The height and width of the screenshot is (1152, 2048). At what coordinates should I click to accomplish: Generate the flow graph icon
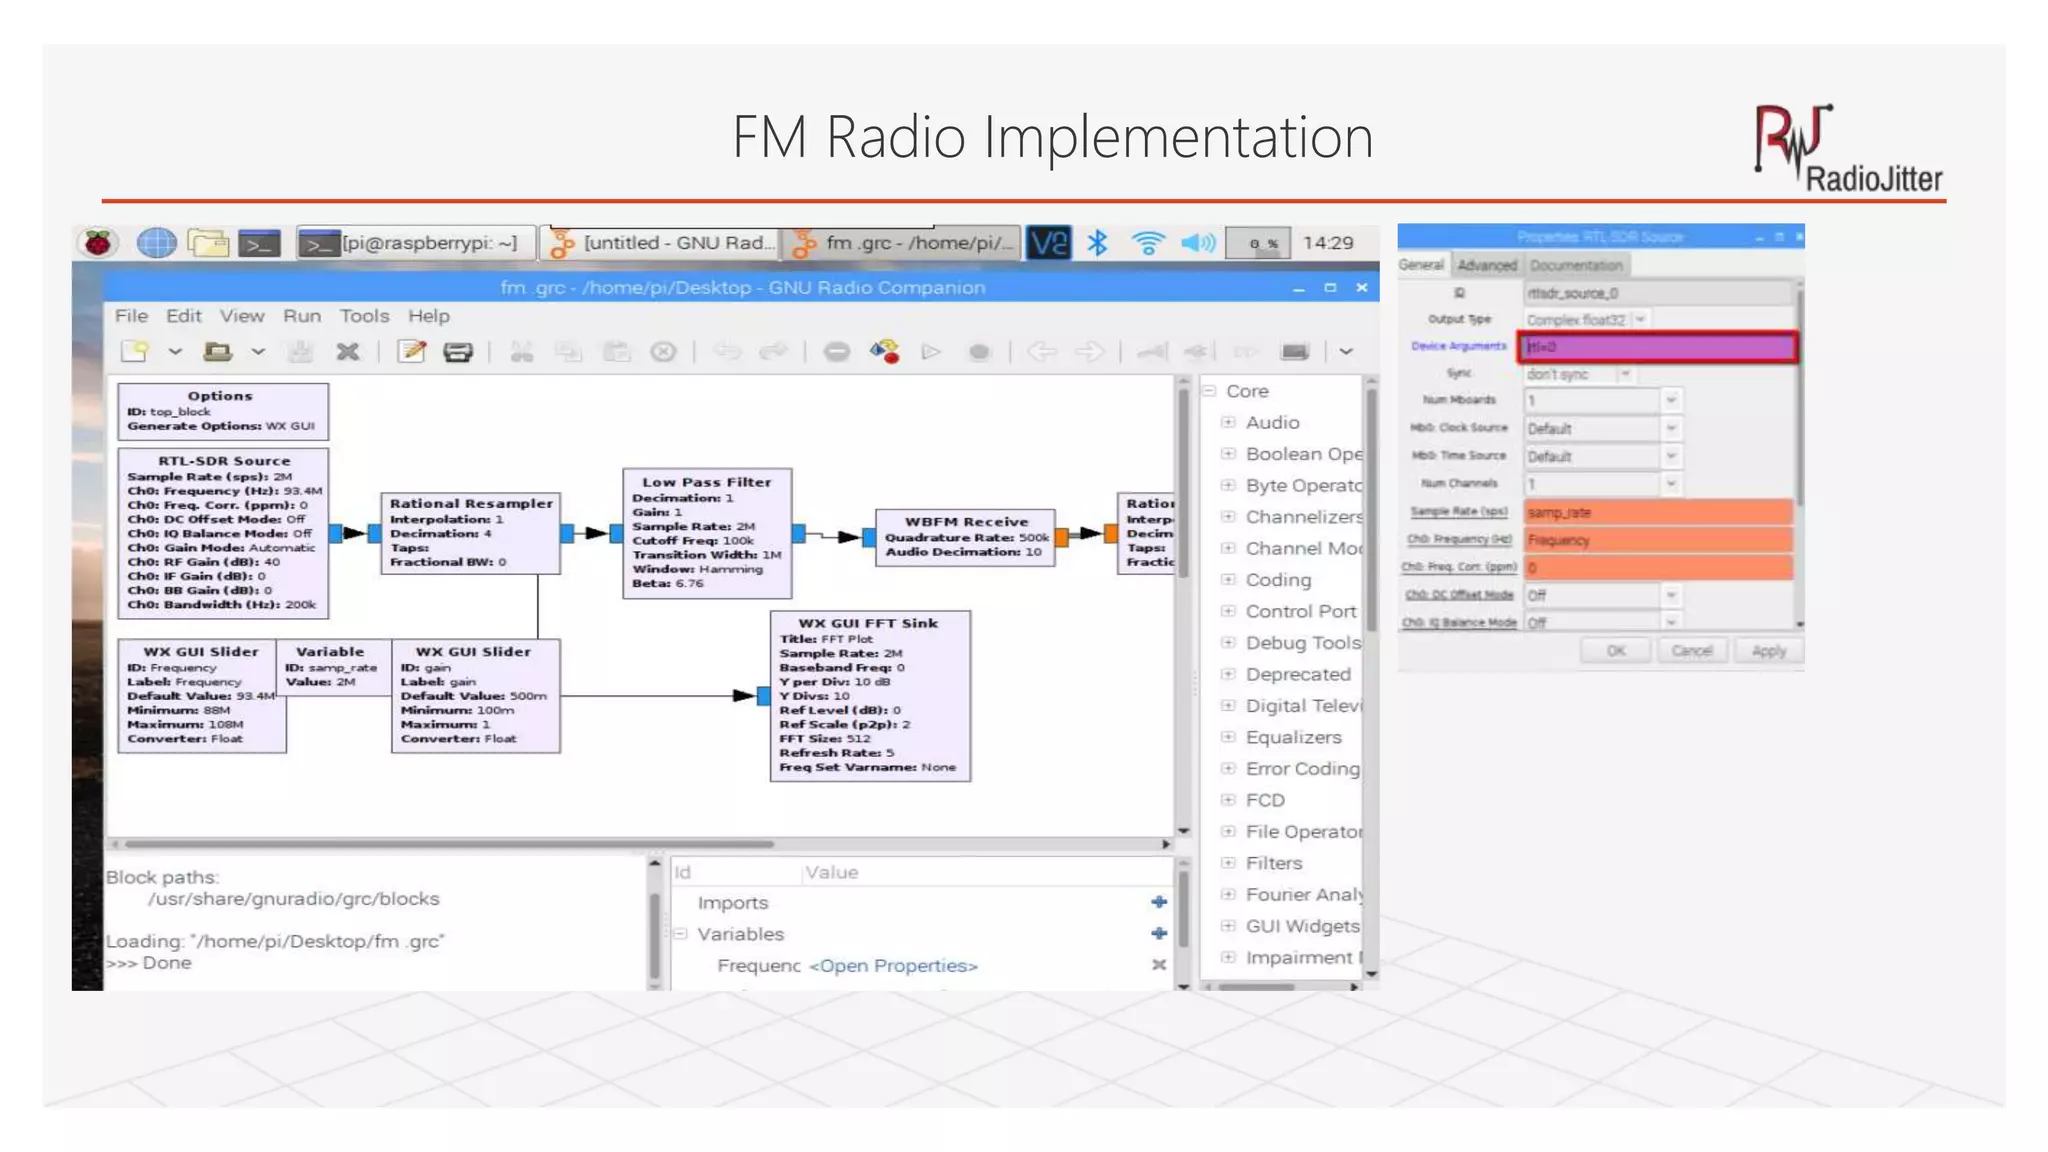(884, 351)
